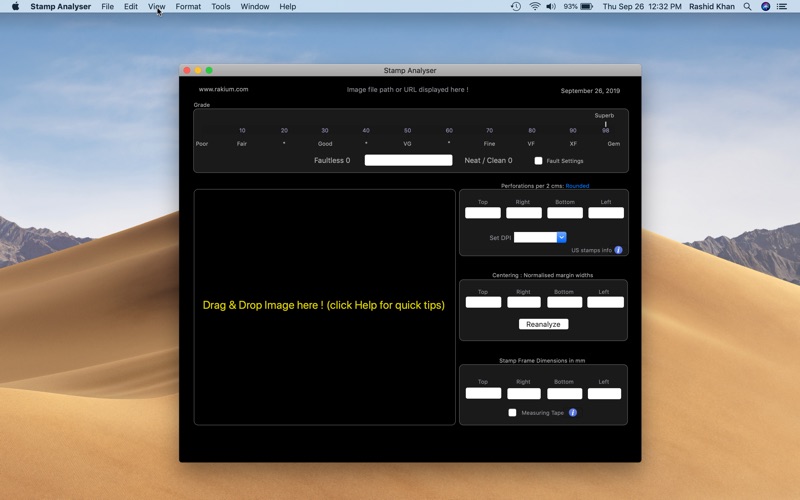Open Notification Center

click(x=782, y=7)
